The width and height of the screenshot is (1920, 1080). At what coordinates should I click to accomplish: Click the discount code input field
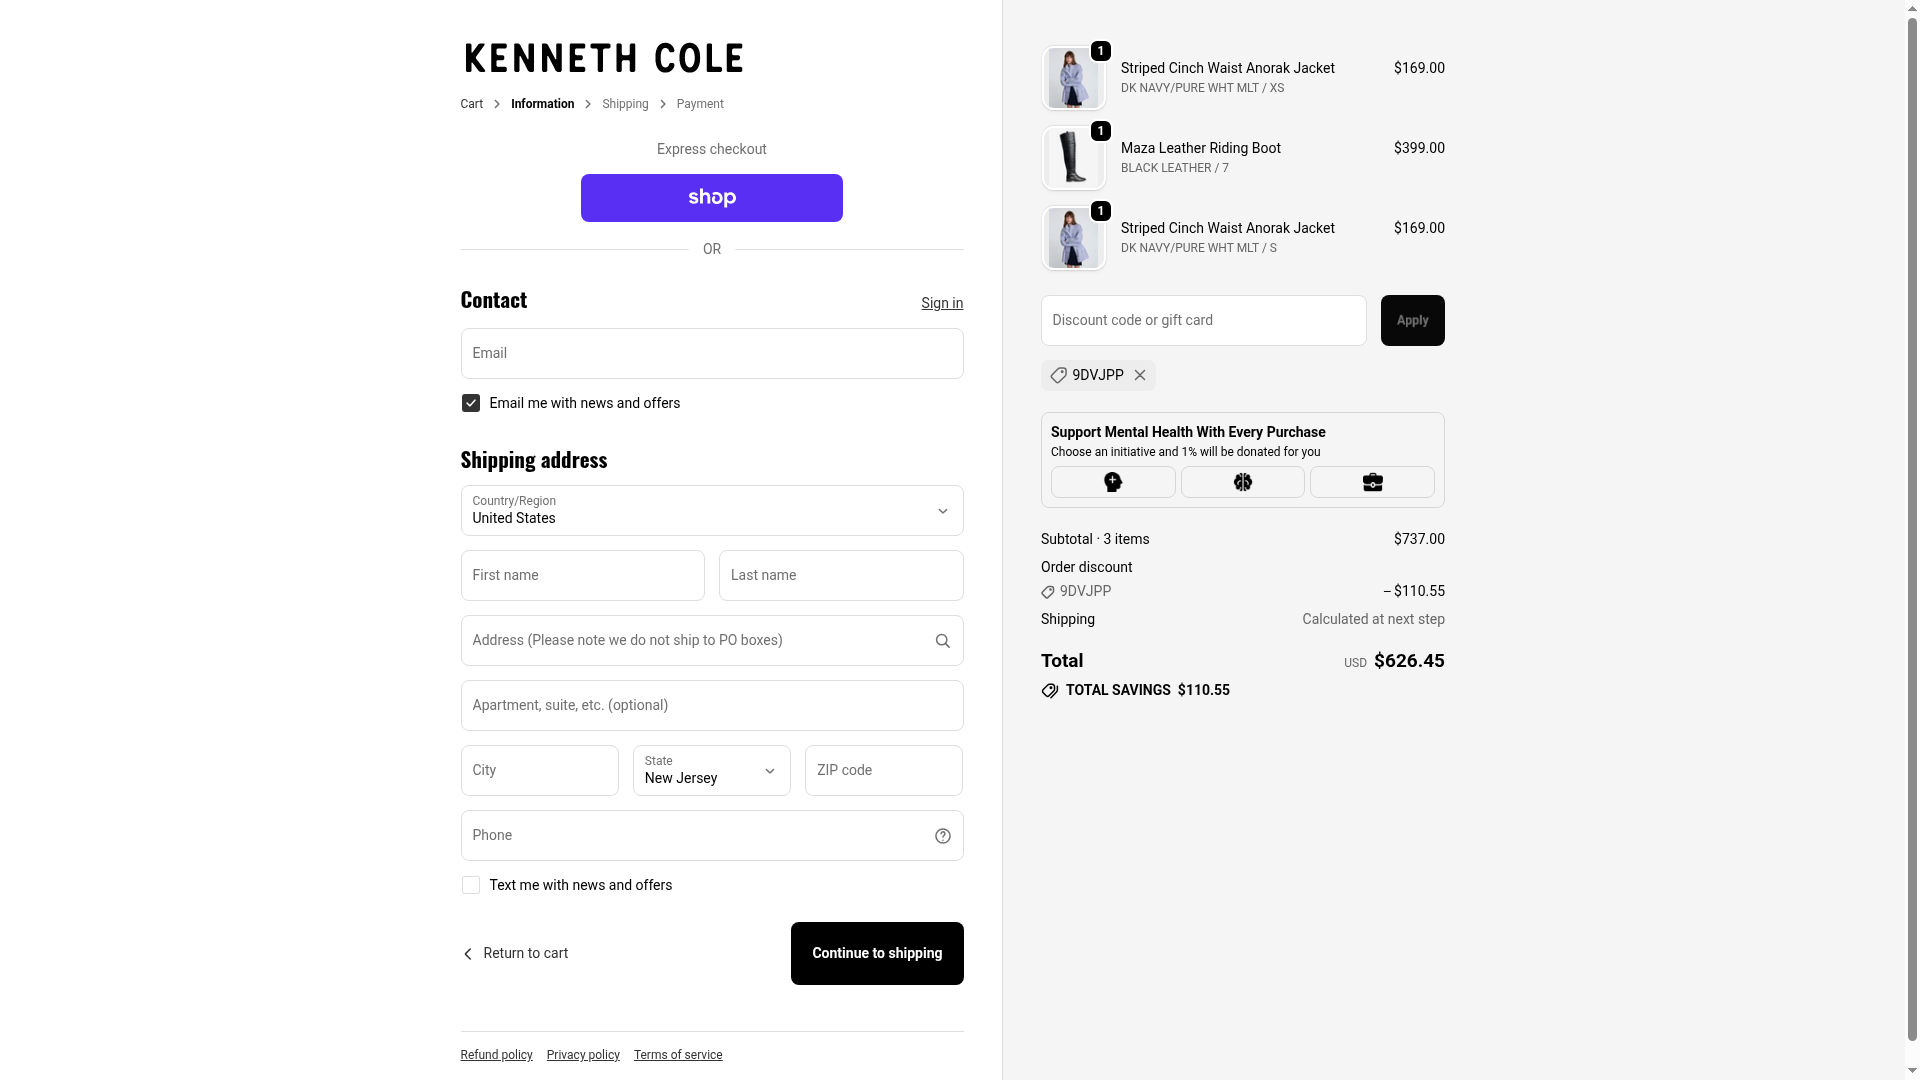1203,320
